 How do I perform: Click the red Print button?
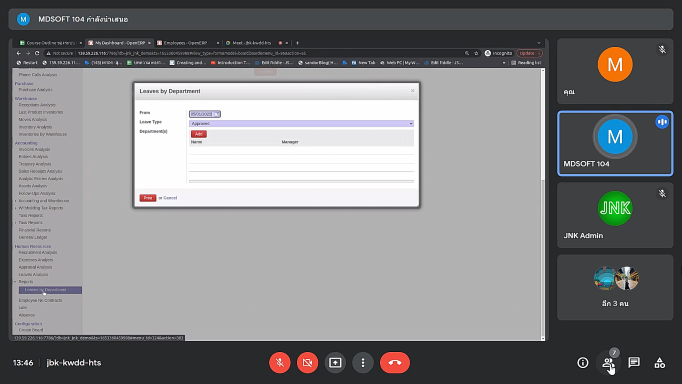[x=148, y=198]
